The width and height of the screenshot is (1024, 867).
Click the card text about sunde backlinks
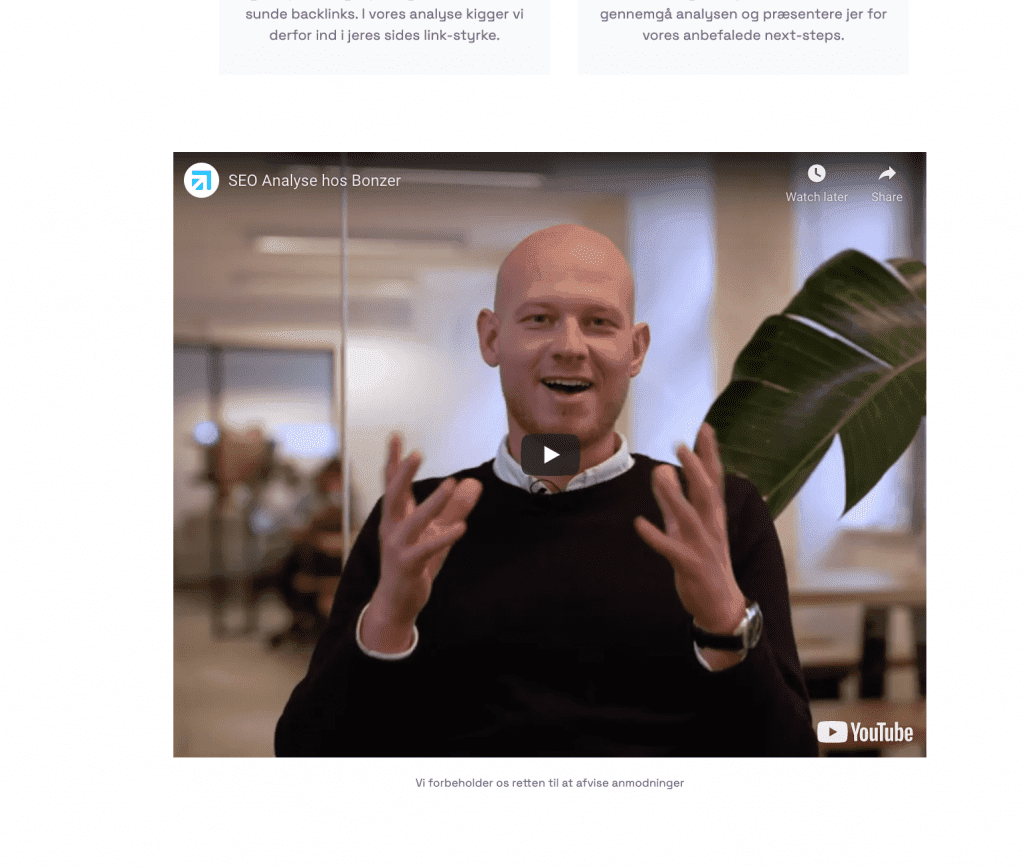(x=384, y=25)
